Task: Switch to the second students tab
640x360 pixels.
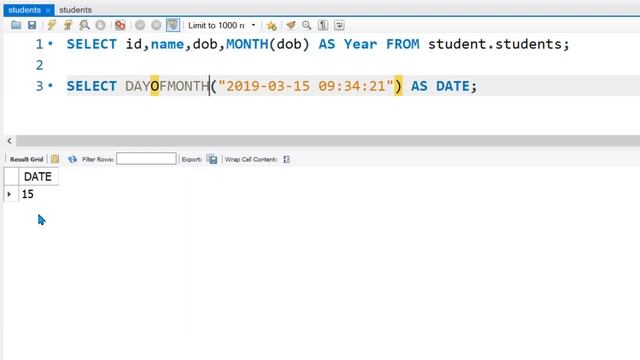Action: pyautogui.click(x=76, y=10)
